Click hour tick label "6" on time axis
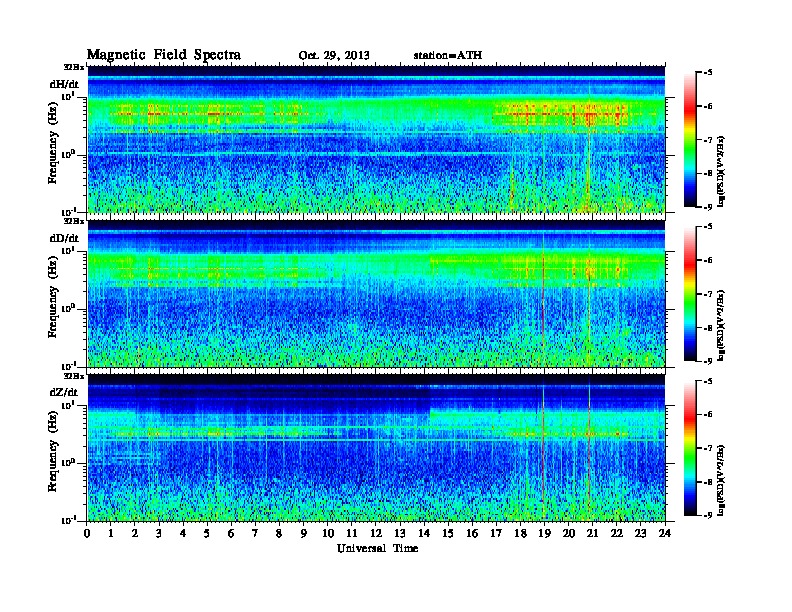792x612 pixels. 231,533
